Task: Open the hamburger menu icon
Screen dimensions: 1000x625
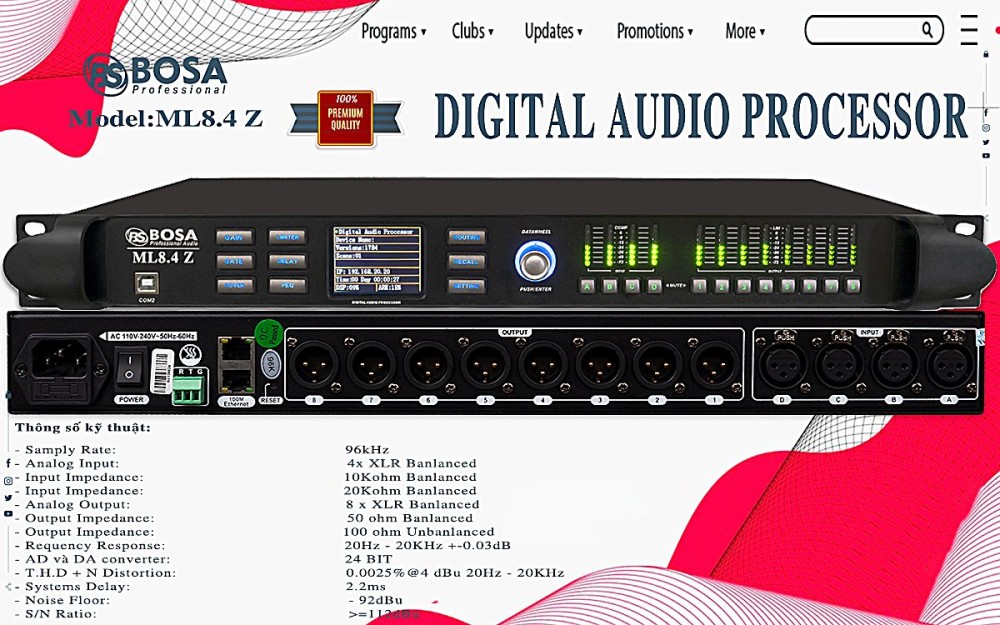Action: click(x=969, y=30)
